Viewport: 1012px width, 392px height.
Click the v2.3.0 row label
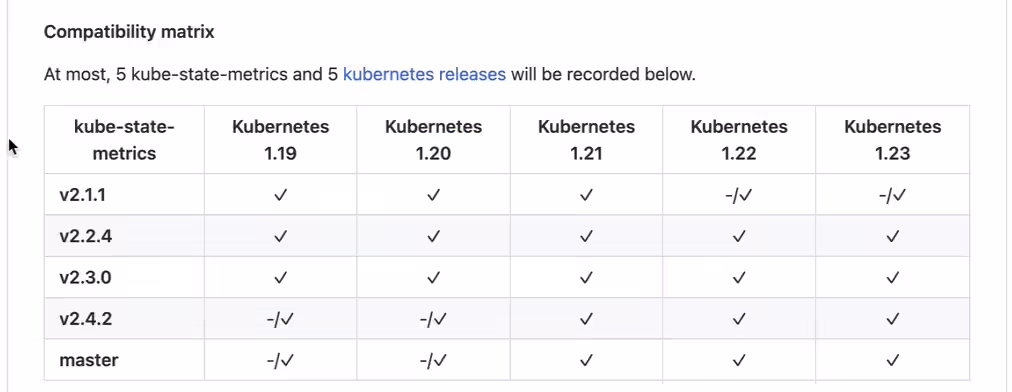(86, 278)
